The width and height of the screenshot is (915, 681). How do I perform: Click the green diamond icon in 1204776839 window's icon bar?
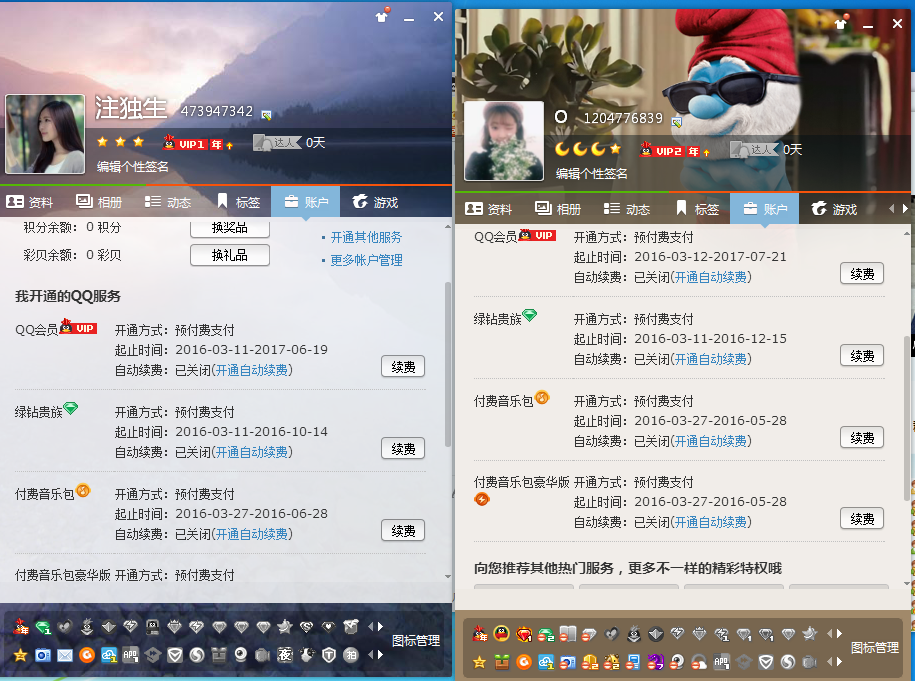546,634
